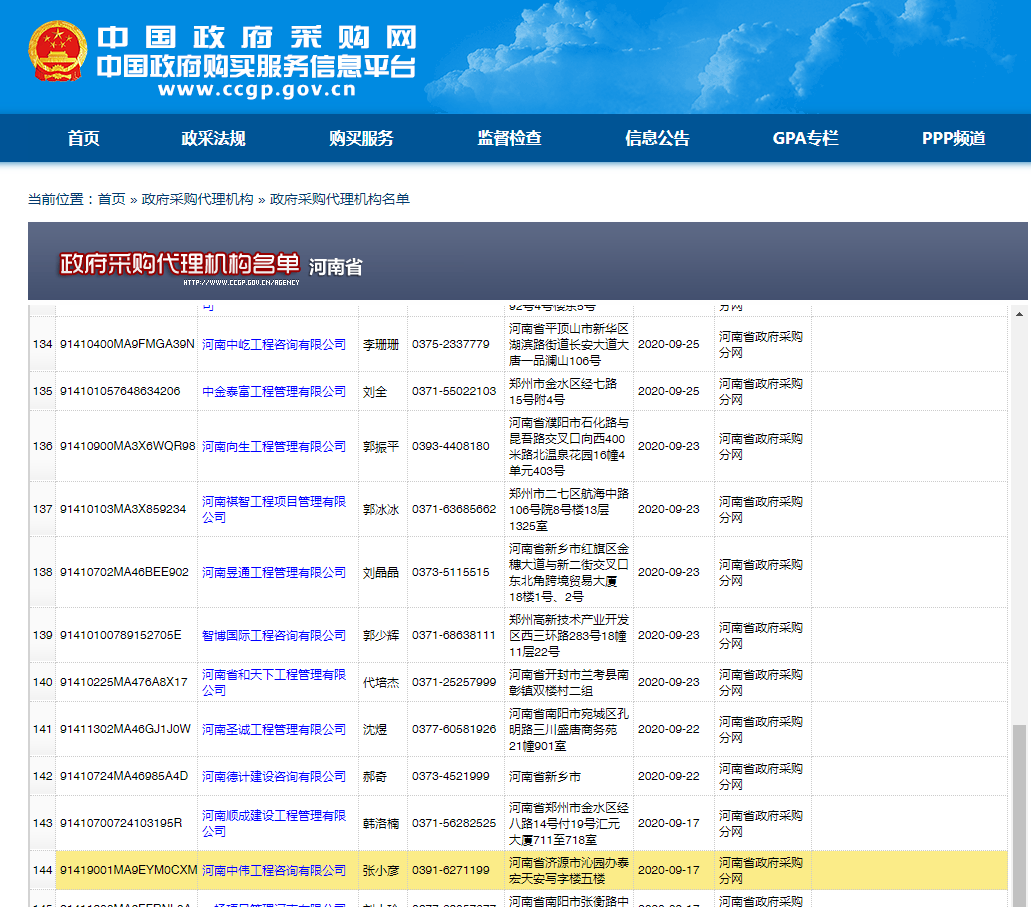Click the 政府采购代理机构 breadcrumb link
Image resolution: width=1031 pixels, height=907 pixels.
pyautogui.click(x=198, y=200)
